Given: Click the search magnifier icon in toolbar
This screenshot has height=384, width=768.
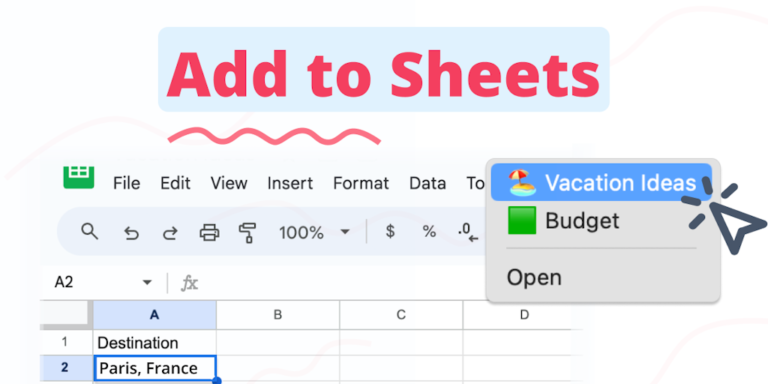Looking at the screenshot, I should [90, 231].
